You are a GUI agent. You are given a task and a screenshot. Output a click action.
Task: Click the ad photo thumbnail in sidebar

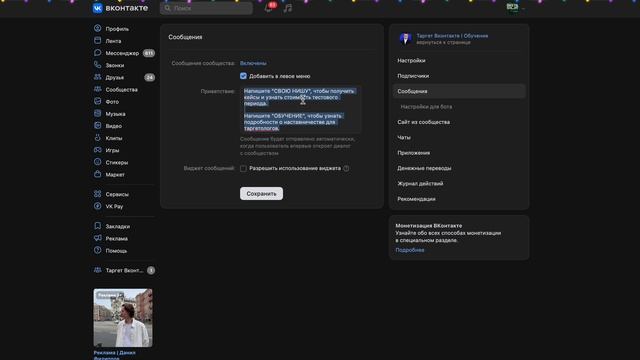tap(123, 318)
